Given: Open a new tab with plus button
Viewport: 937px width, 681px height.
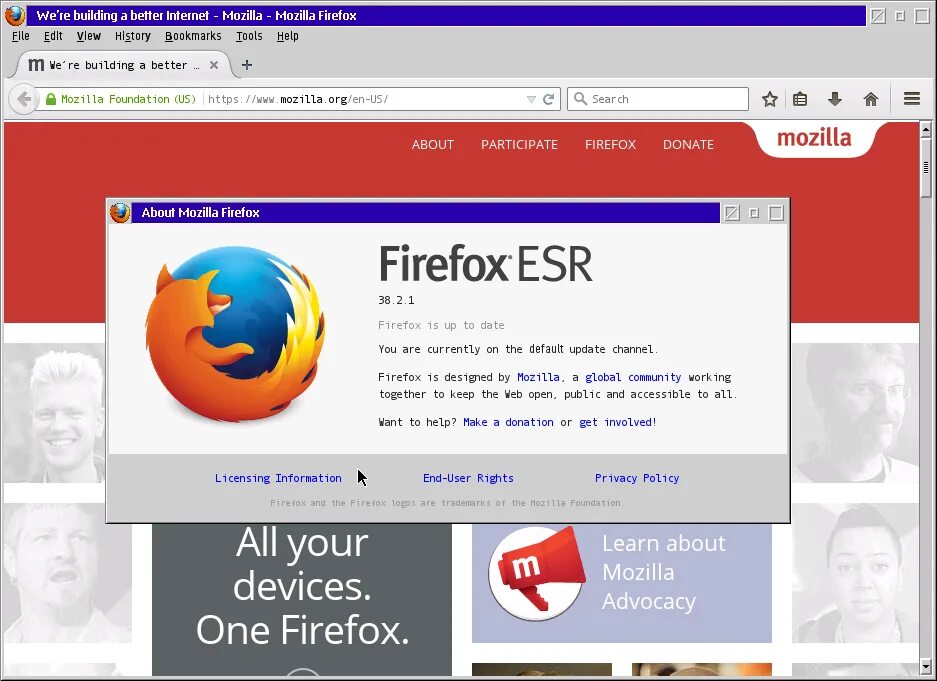Looking at the screenshot, I should (247, 65).
